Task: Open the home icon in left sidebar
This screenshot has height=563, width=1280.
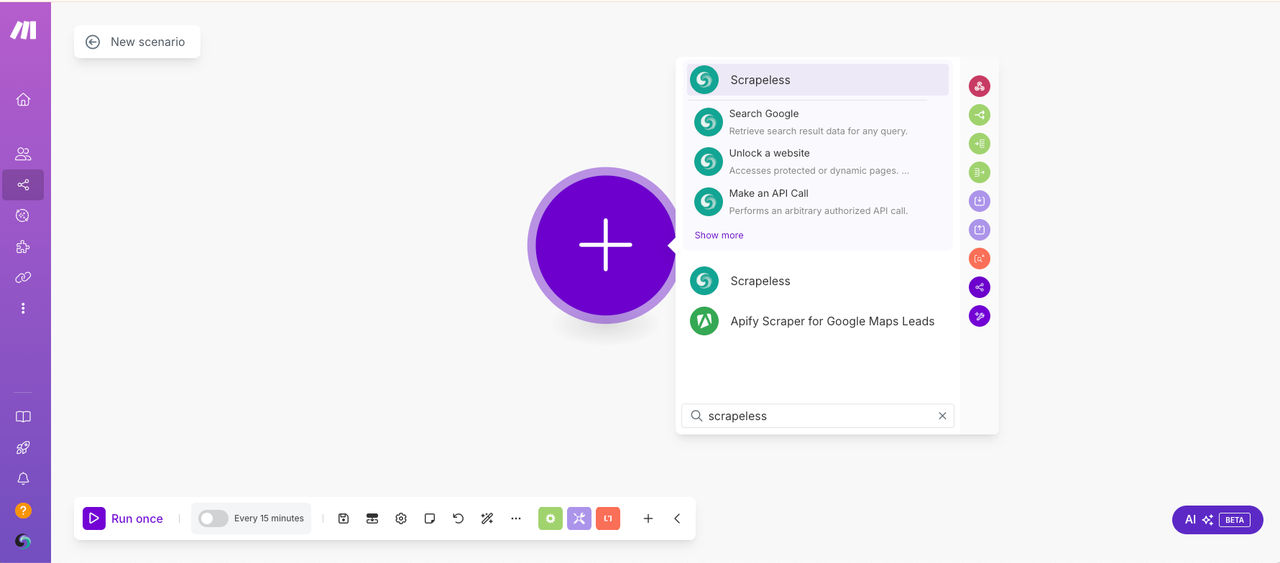Action: (x=23, y=99)
